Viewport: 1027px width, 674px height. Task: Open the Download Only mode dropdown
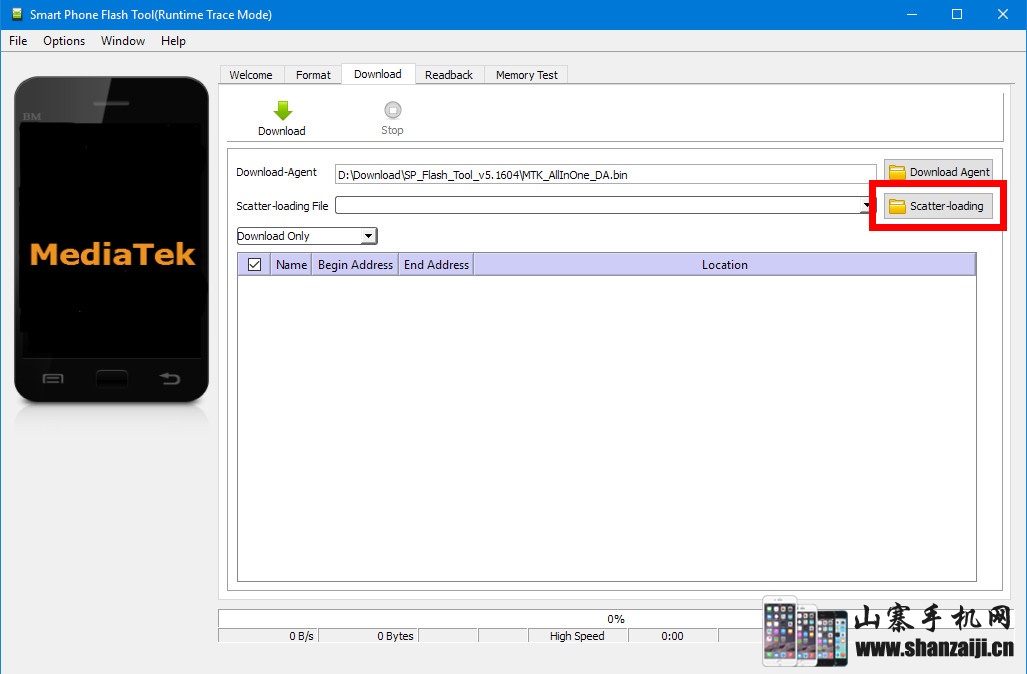[x=368, y=236]
